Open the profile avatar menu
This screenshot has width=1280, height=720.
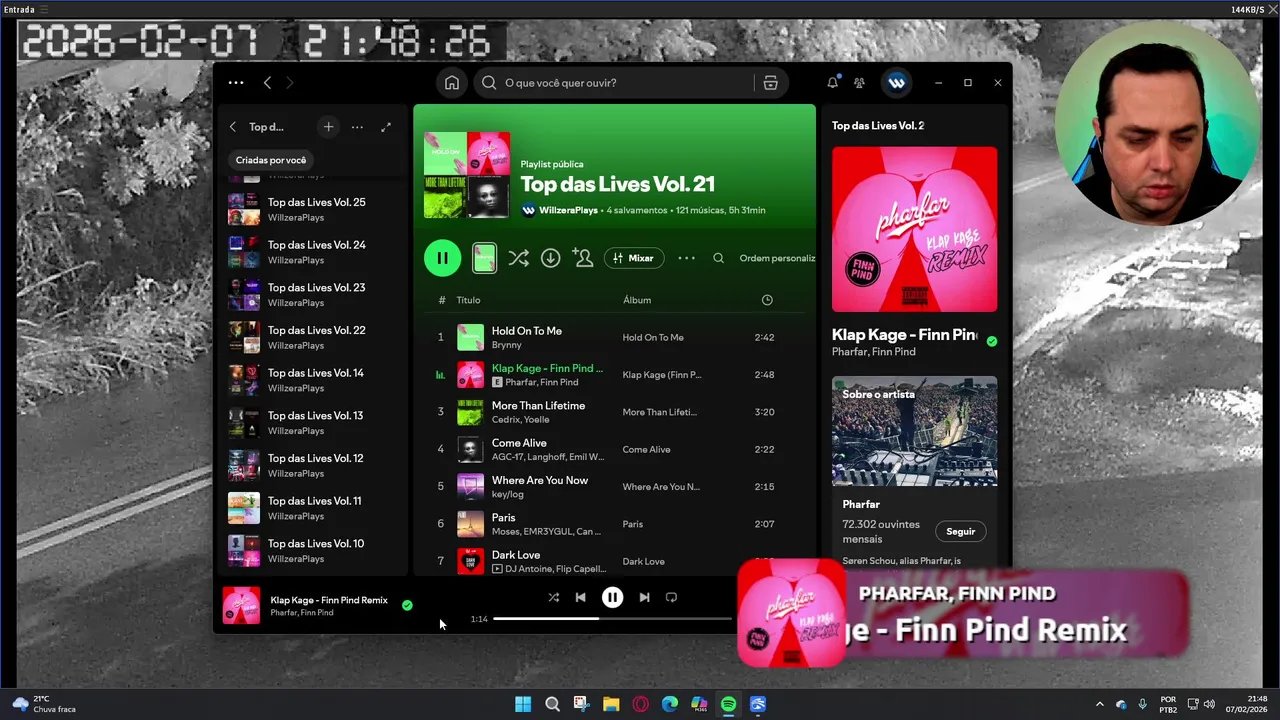(x=896, y=83)
